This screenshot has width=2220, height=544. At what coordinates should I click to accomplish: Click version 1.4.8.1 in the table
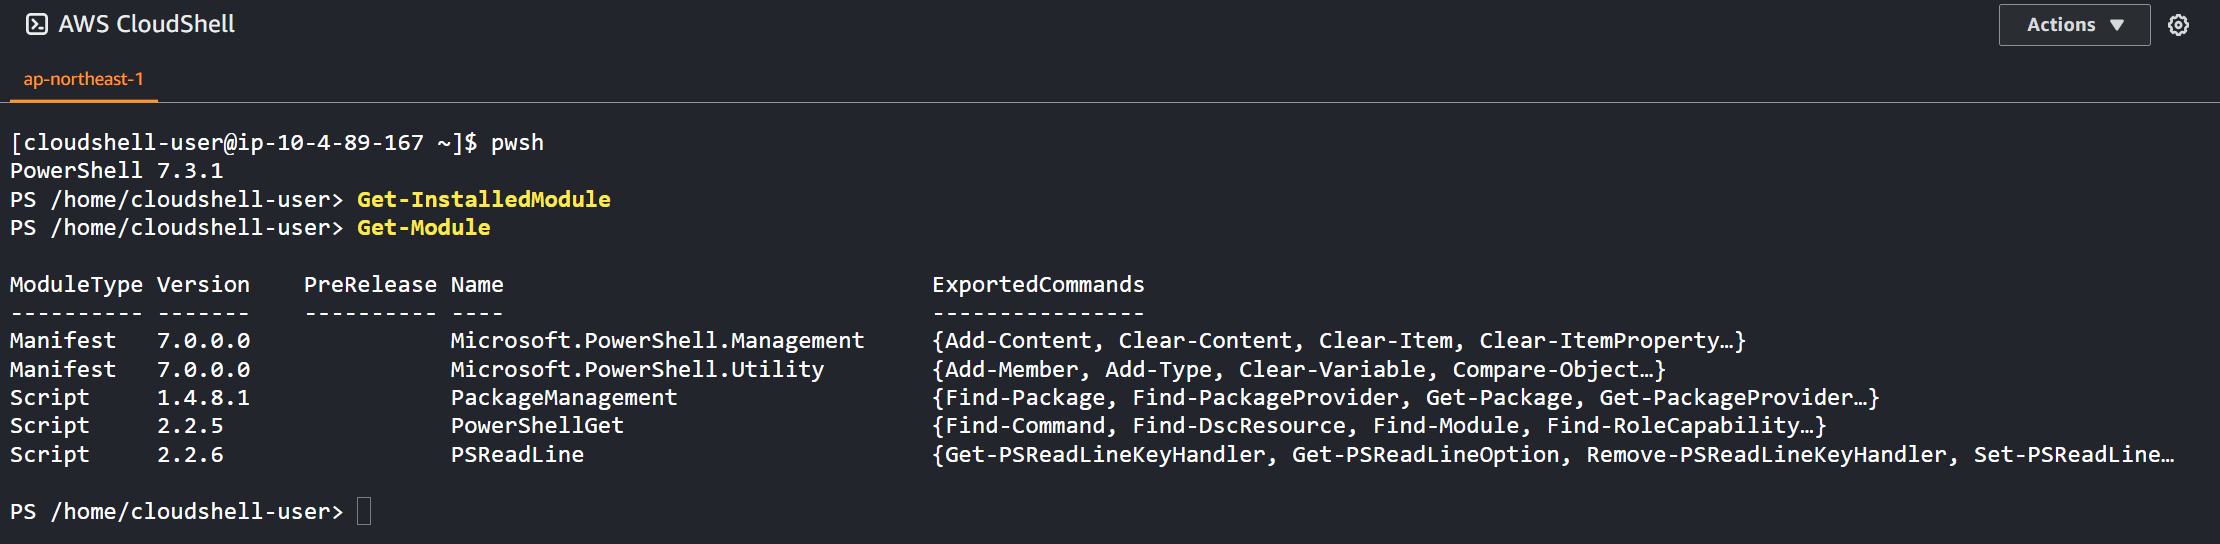click(x=203, y=397)
